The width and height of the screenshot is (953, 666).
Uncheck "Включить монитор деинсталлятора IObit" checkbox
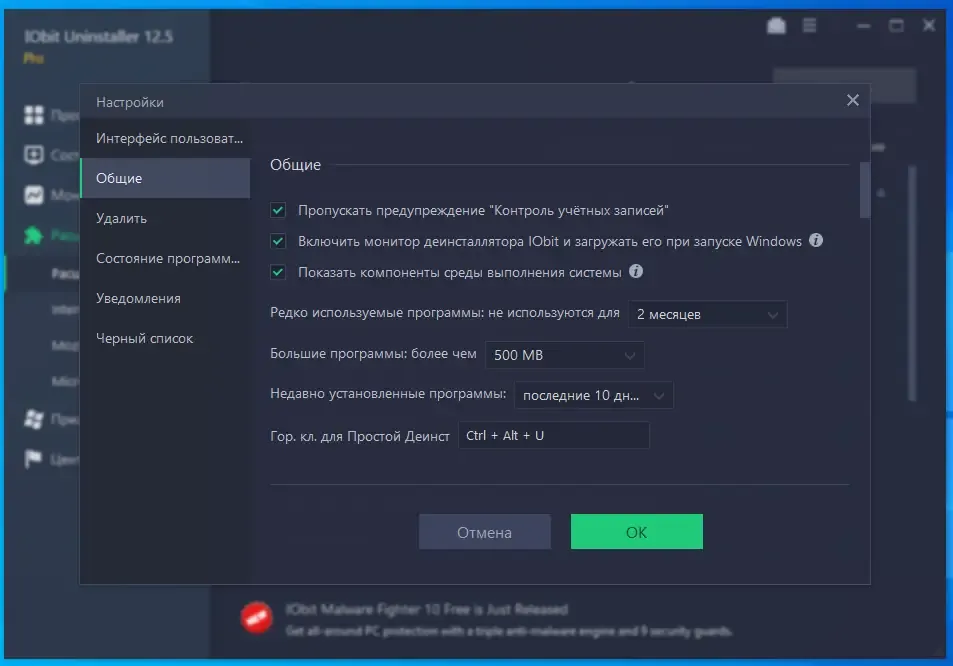point(278,241)
